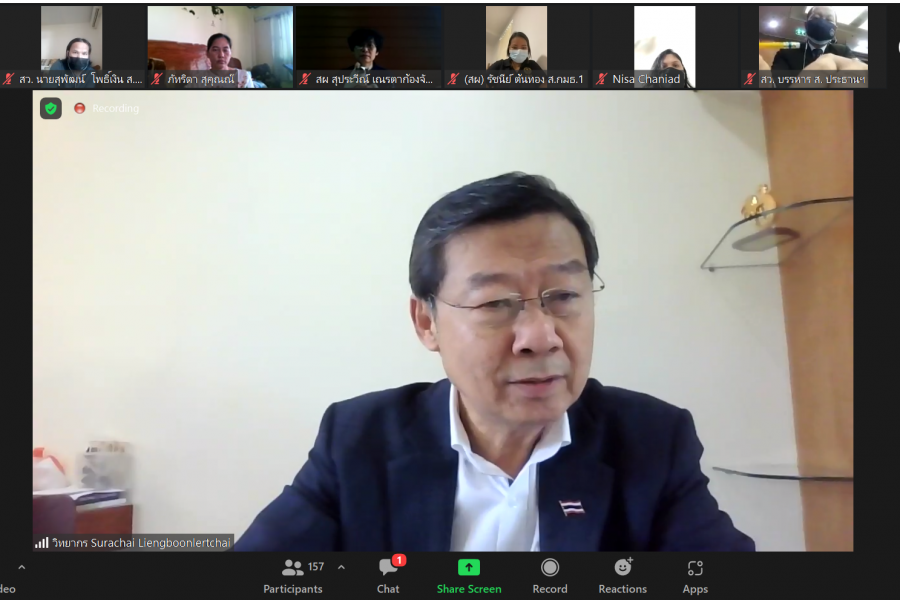The height and width of the screenshot is (600, 900).
Task: Expand video options caret at bottom left
Action: [22, 567]
